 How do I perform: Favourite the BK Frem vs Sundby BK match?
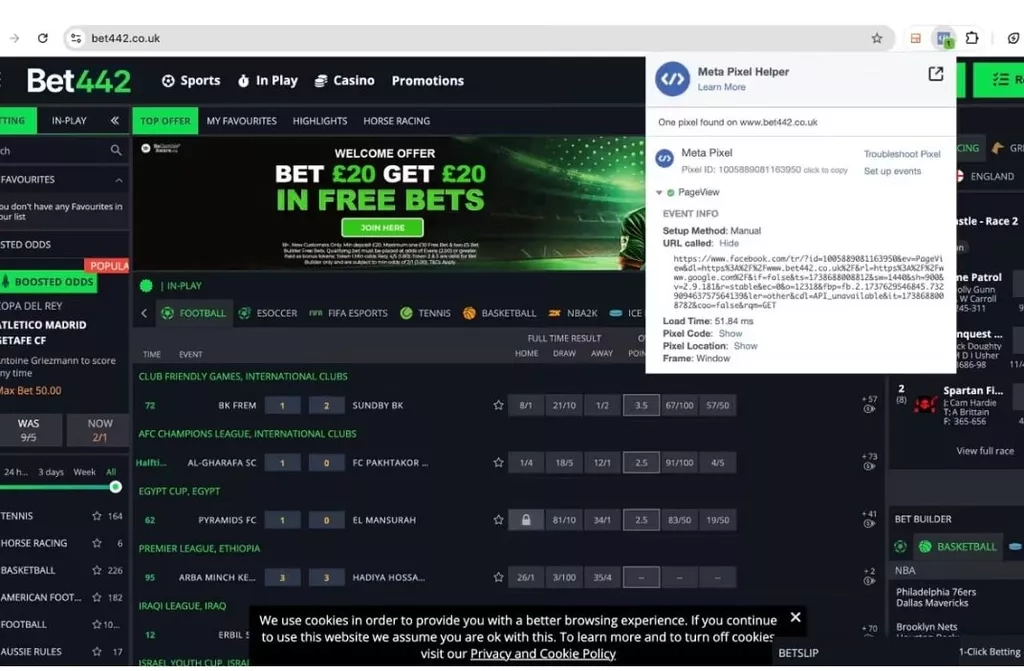(x=498, y=405)
